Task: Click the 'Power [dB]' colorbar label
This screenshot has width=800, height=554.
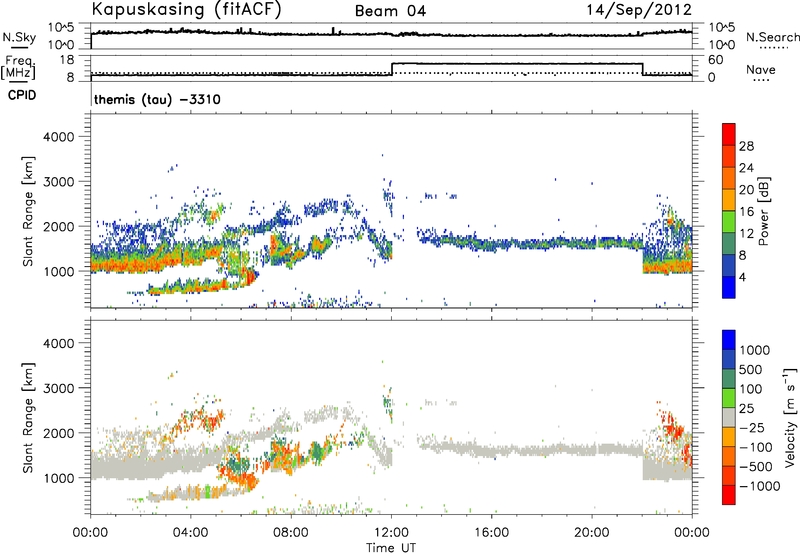Action: [763, 211]
